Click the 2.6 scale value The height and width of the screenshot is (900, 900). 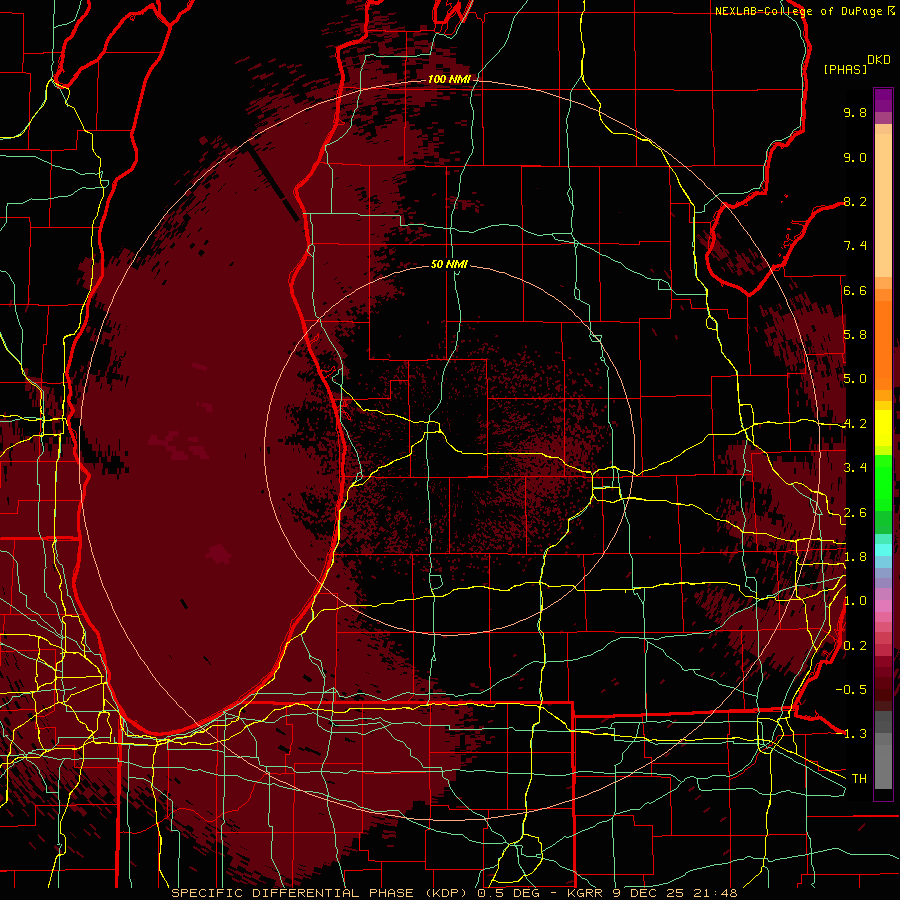(855, 513)
